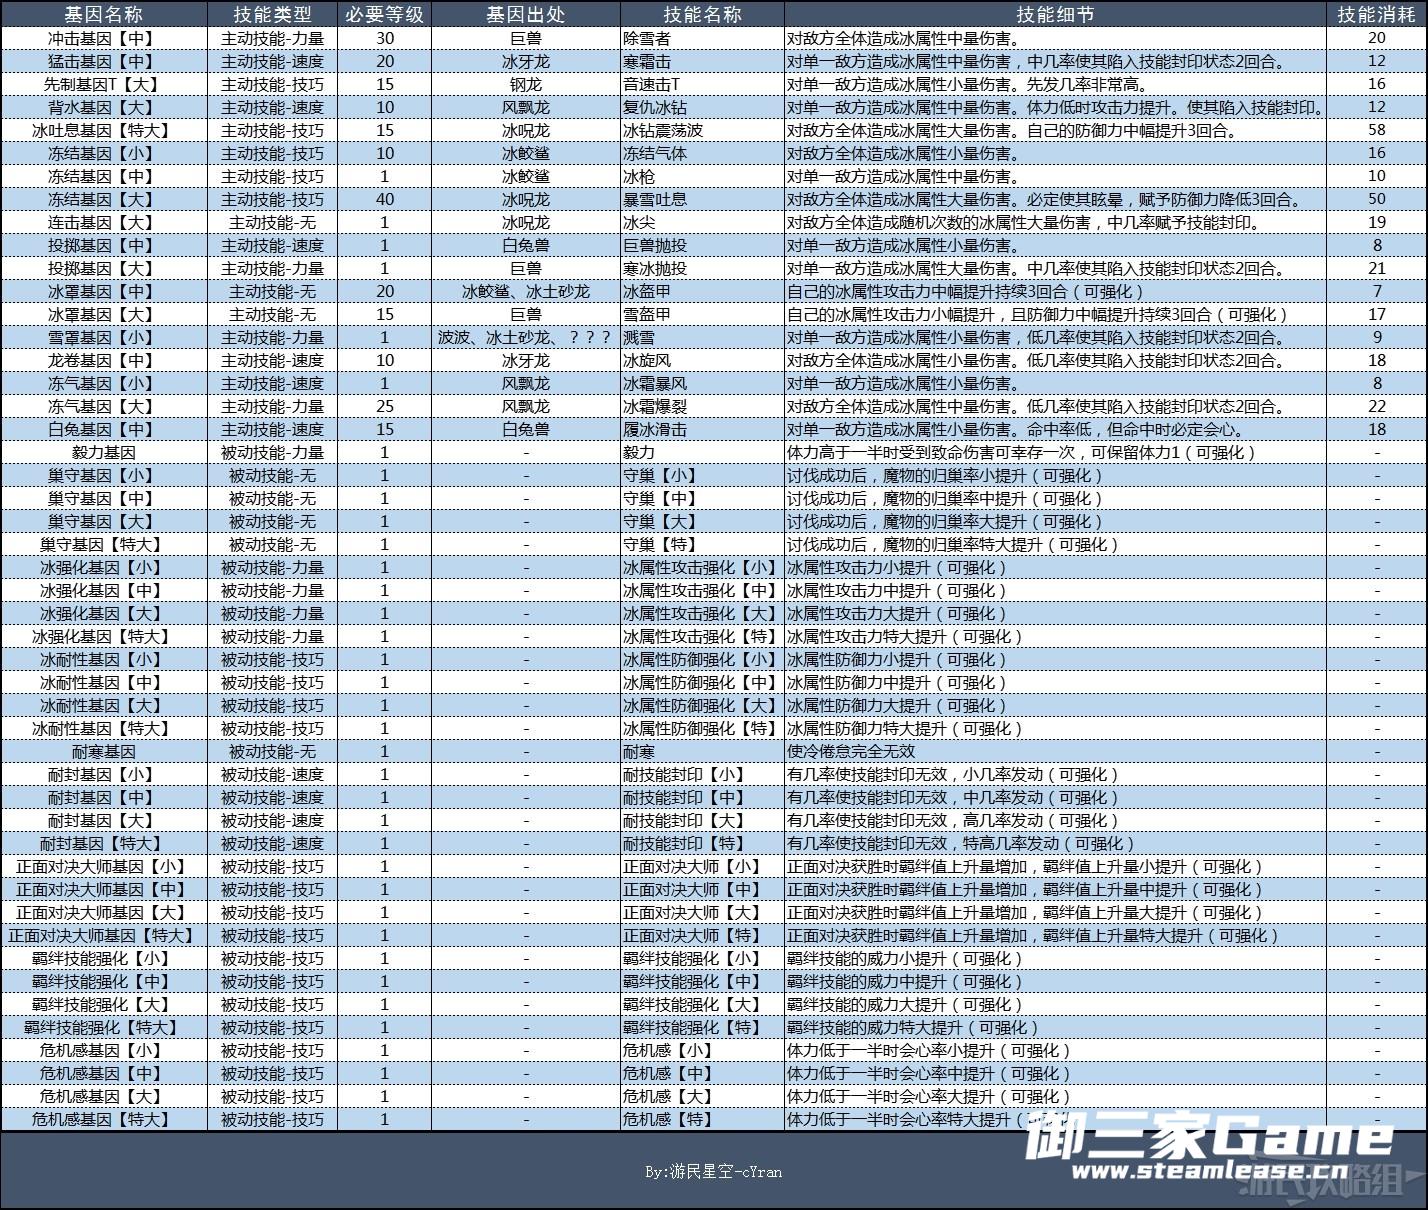
Task: Click the 毅力基因 gene name cell
Action: point(103,452)
